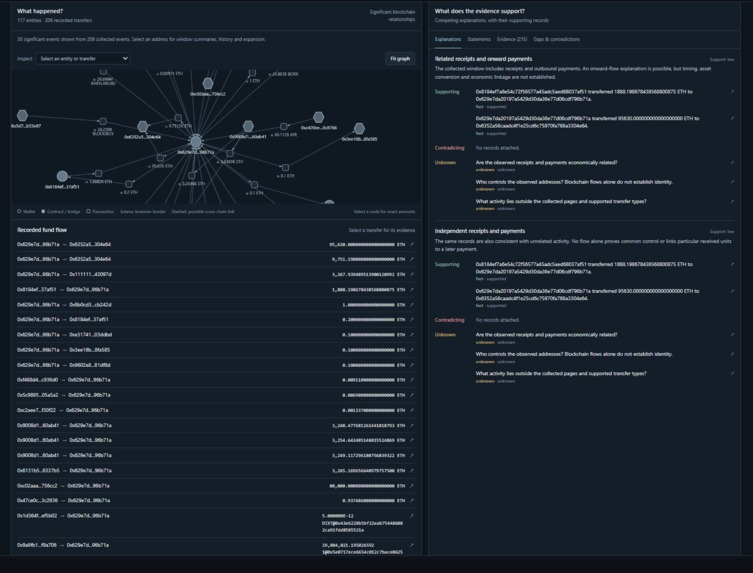Select the 0x47ce0c..3c2936 transfer row
The height and width of the screenshot is (573, 753).
click(216, 500)
